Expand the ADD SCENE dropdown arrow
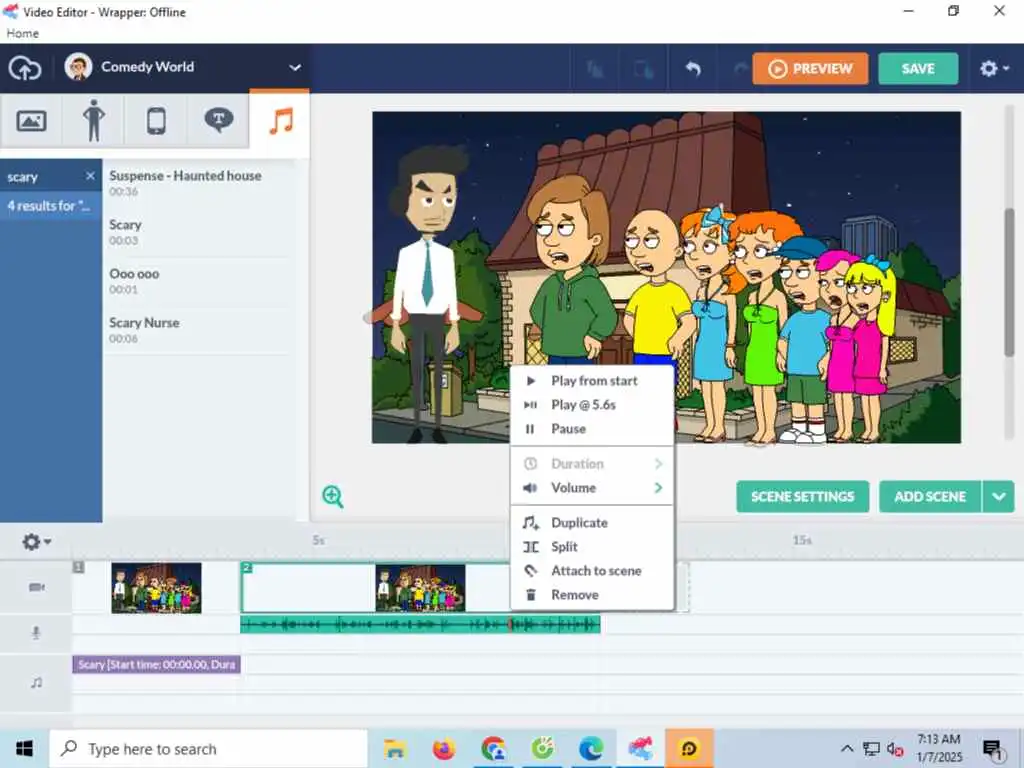Viewport: 1024px width, 768px height. point(999,497)
